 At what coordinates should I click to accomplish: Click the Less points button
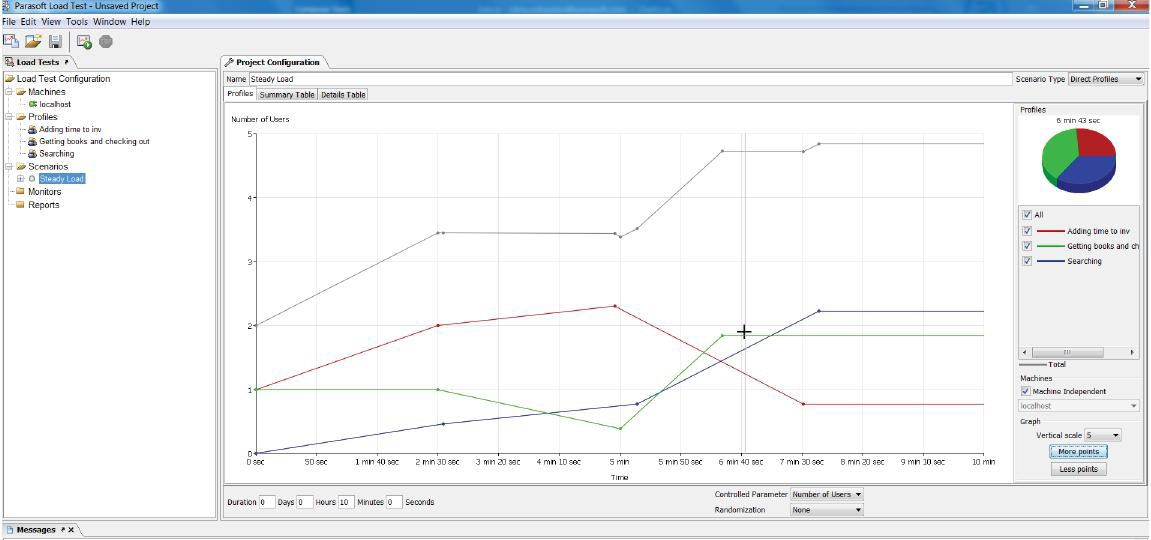tap(1078, 469)
